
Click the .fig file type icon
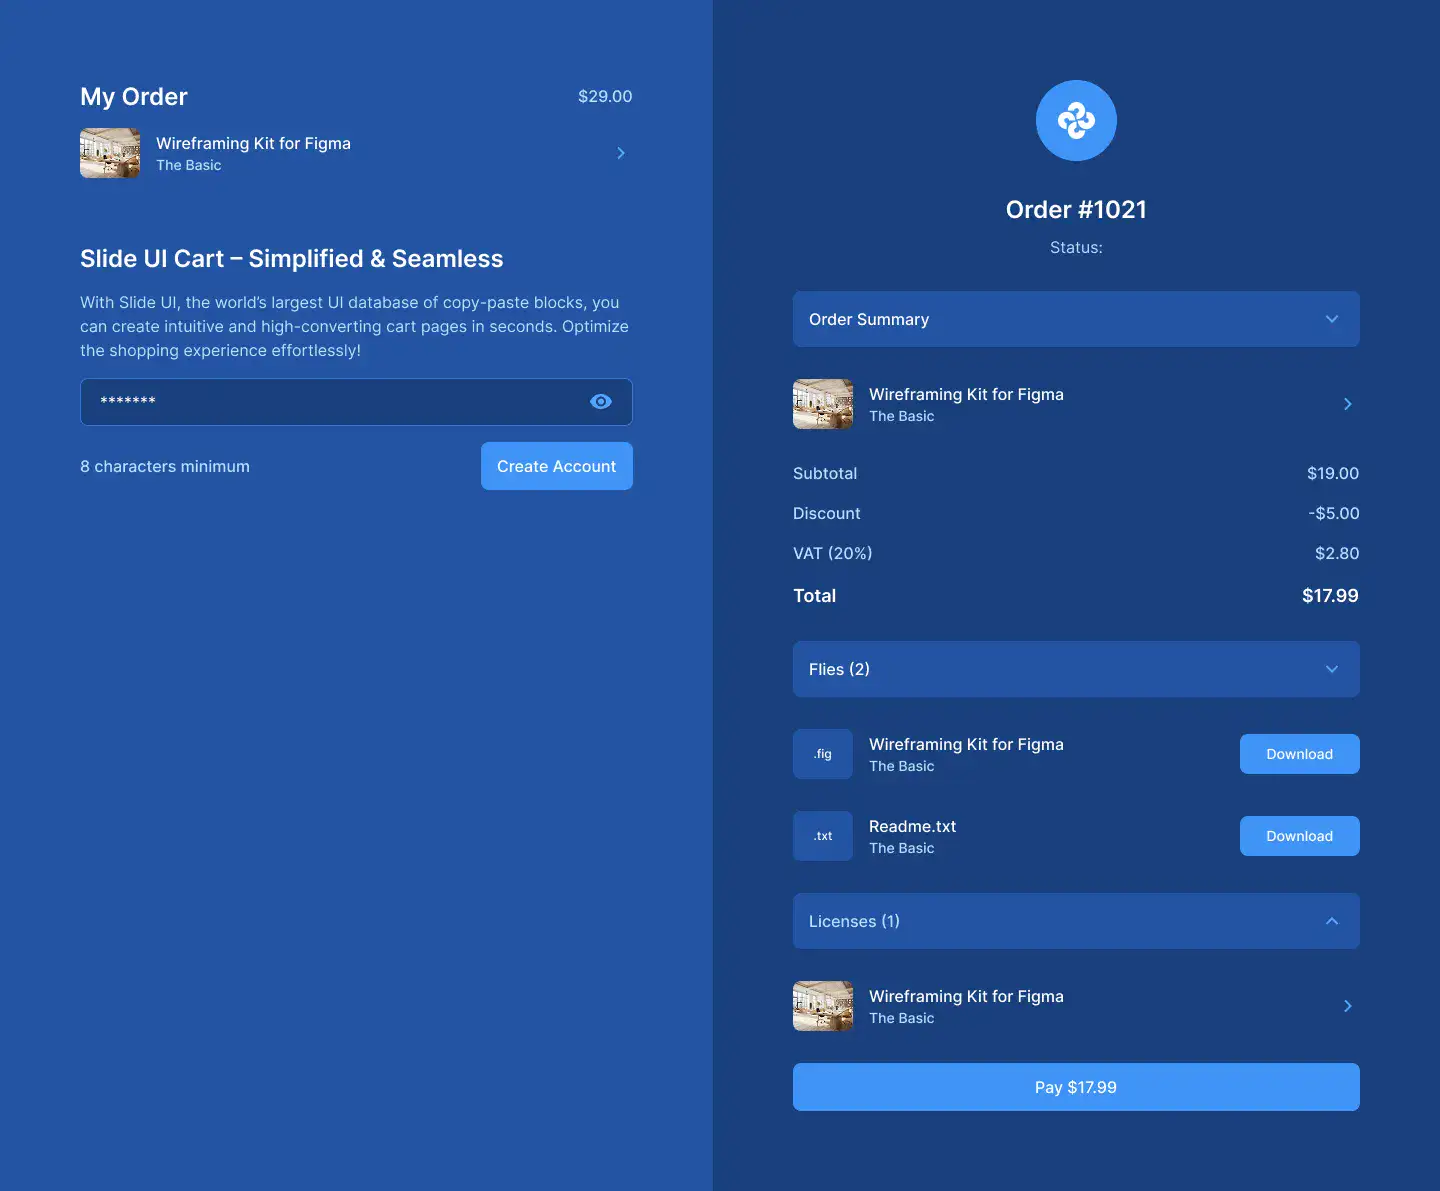pyautogui.click(x=823, y=754)
